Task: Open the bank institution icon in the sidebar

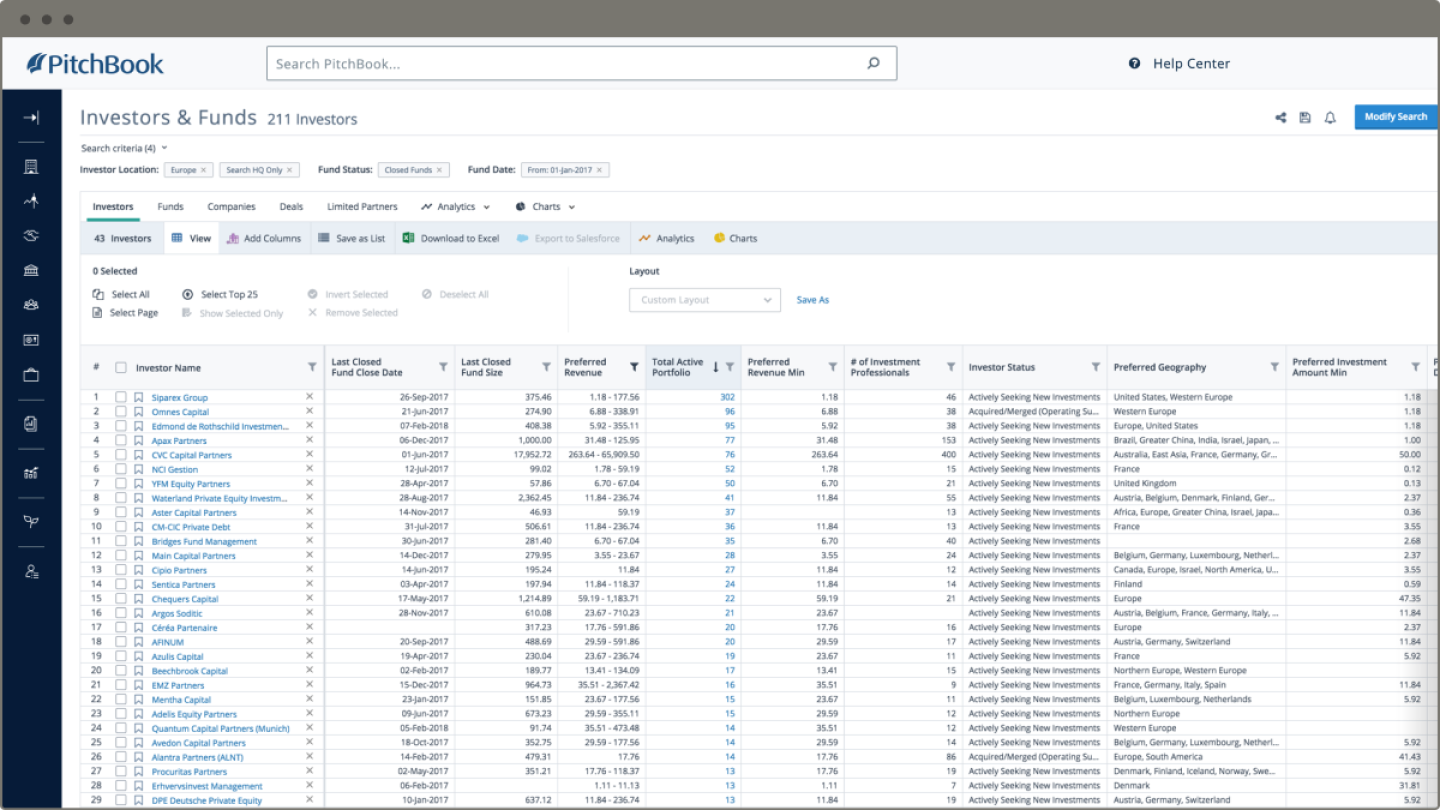Action: 31,270
